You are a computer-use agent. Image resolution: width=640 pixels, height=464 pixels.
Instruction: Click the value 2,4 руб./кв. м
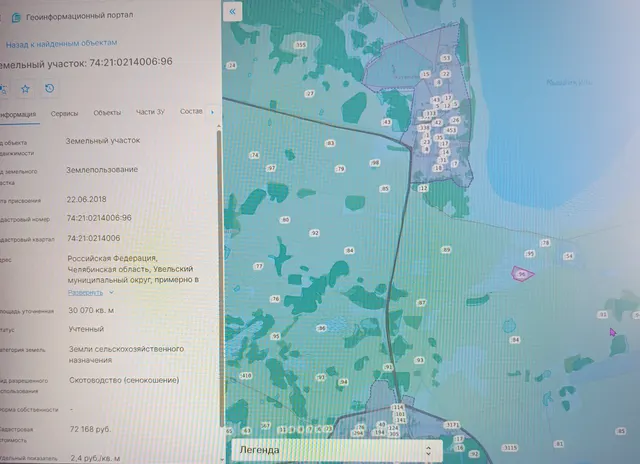point(95,458)
